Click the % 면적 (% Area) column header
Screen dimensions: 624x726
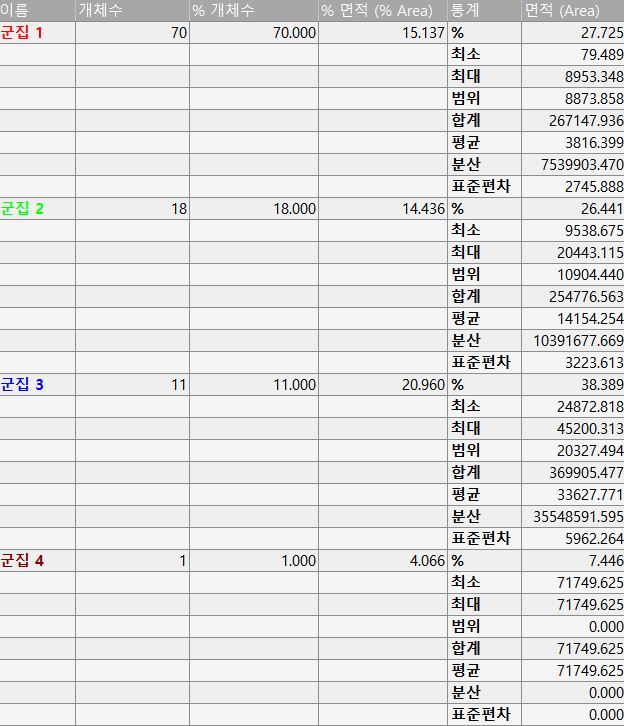(x=383, y=10)
